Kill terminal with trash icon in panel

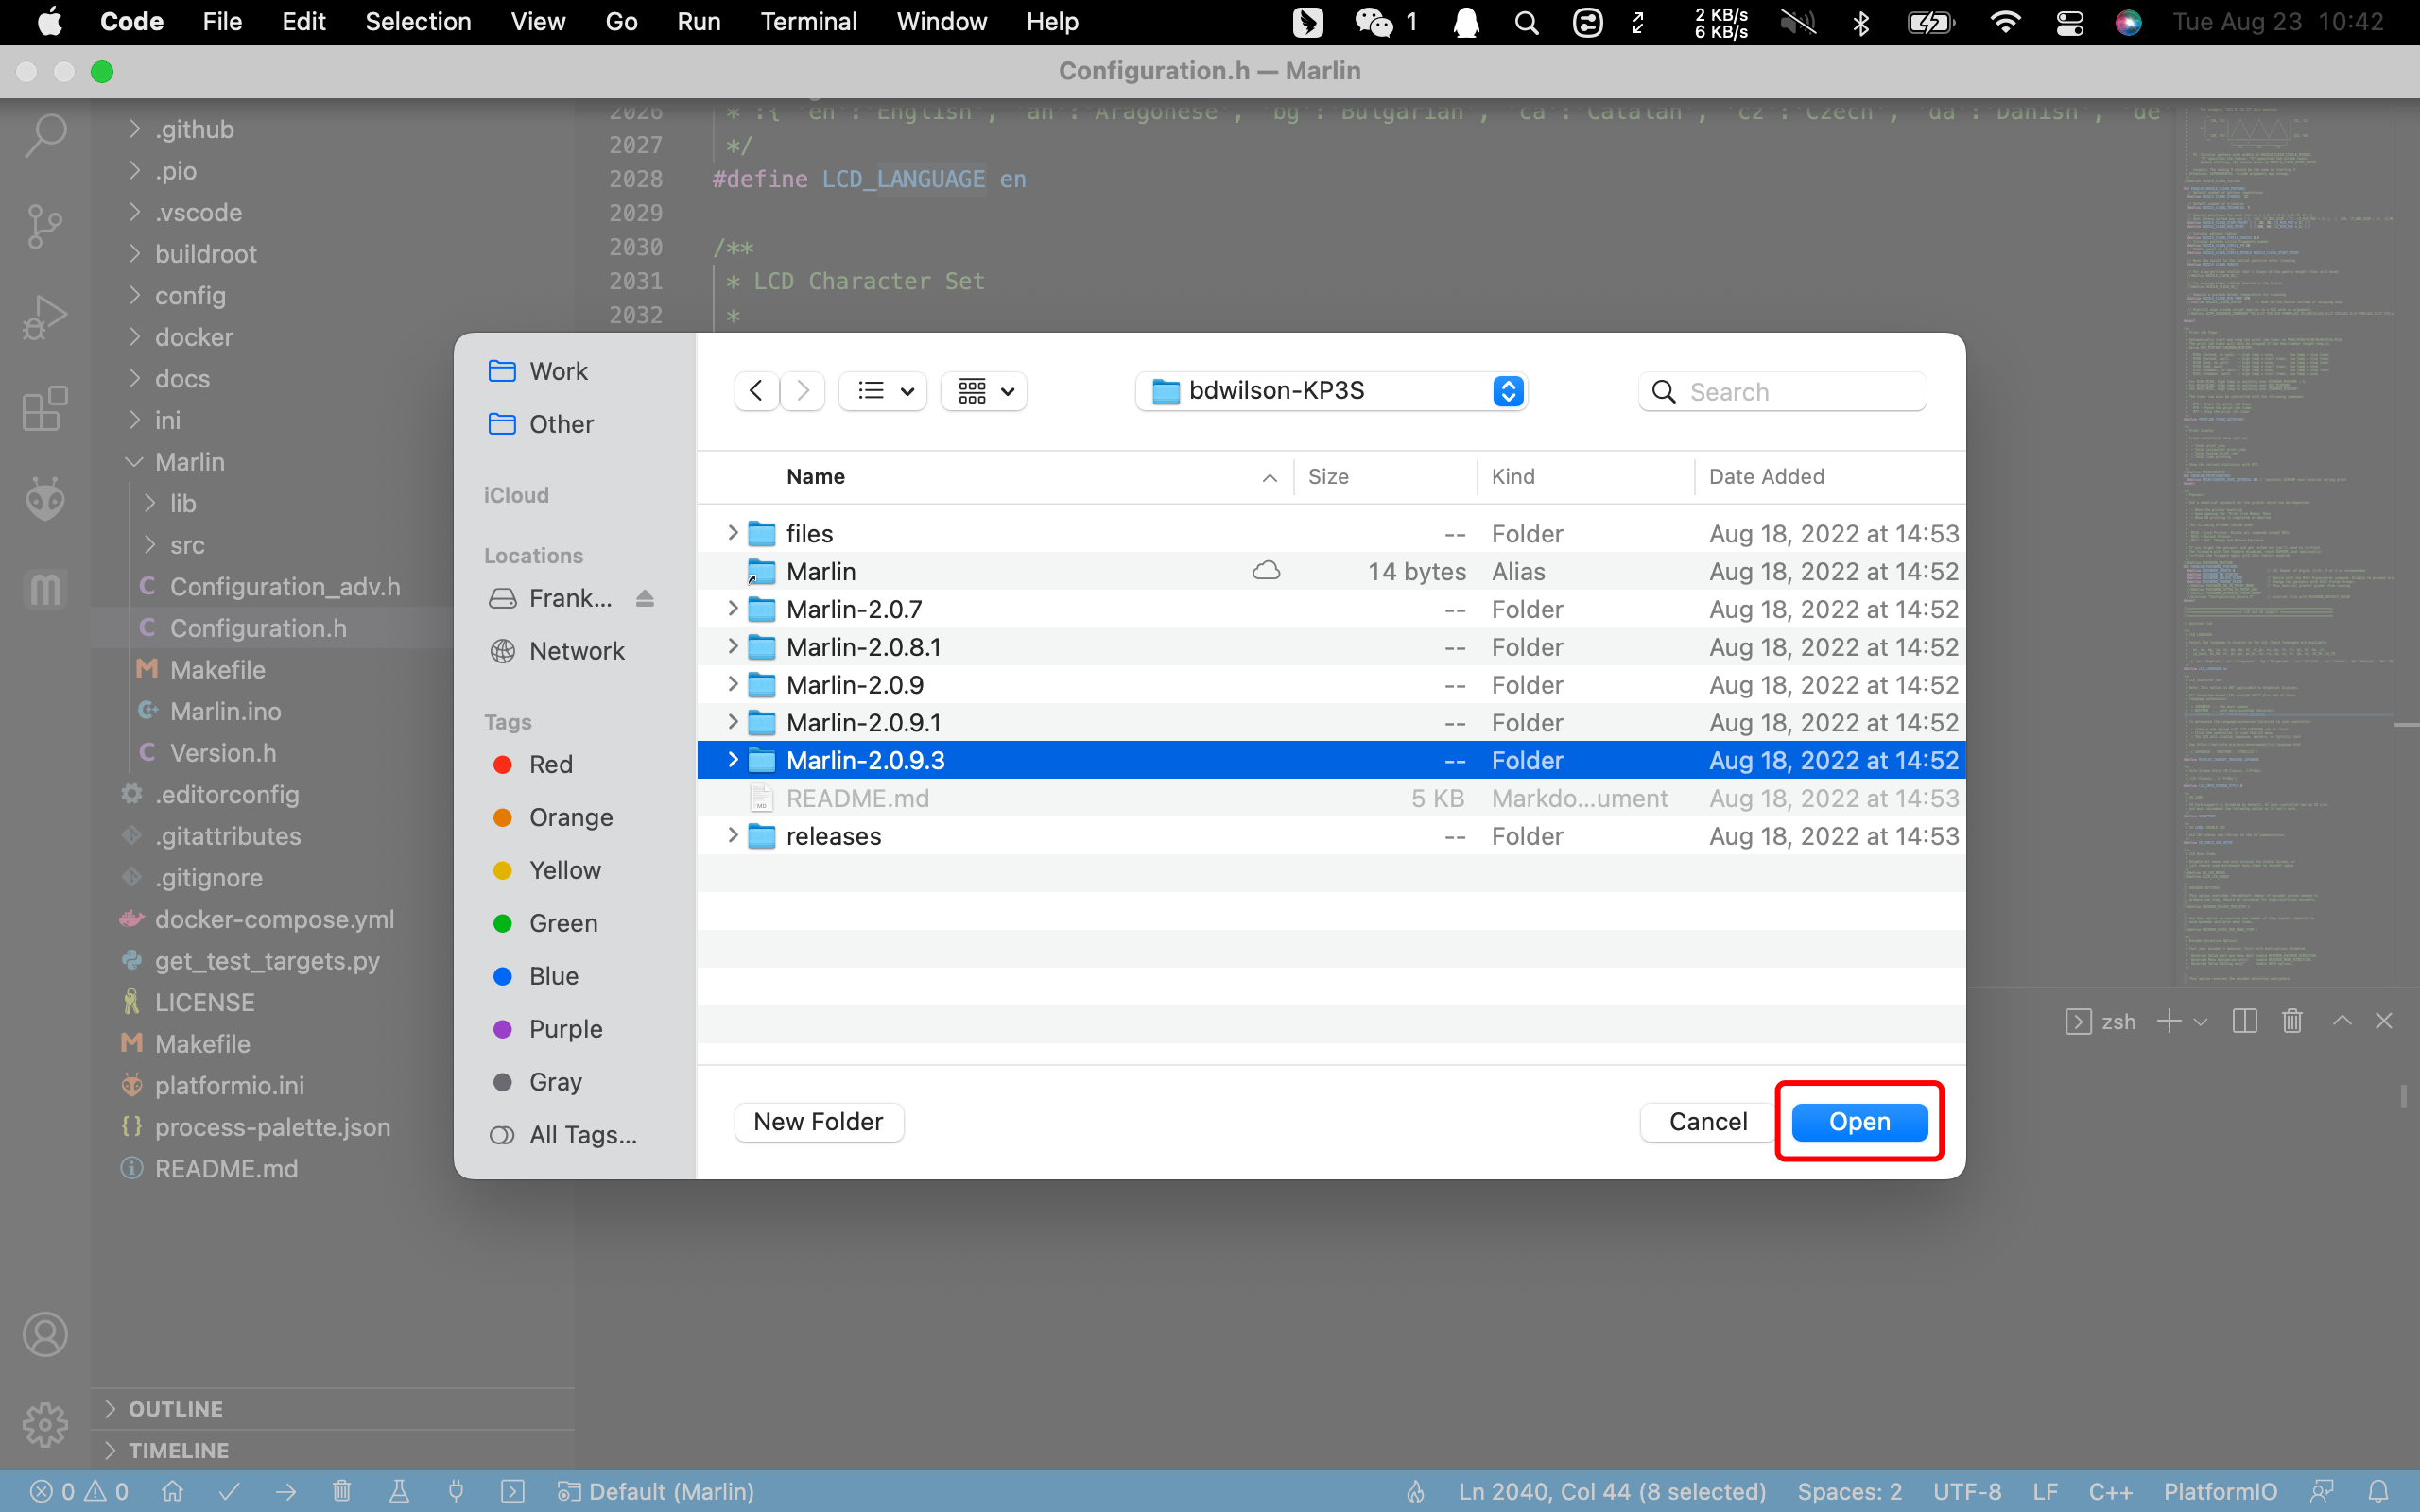point(2293,1021)
